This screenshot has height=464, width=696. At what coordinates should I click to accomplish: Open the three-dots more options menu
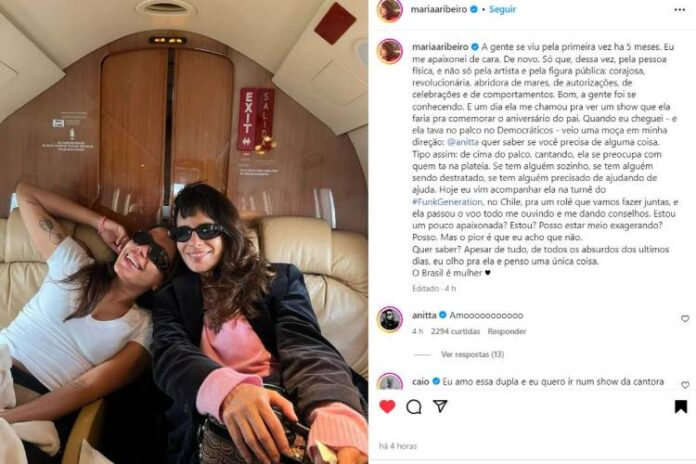pyautogui.click(x=680, y=10)
